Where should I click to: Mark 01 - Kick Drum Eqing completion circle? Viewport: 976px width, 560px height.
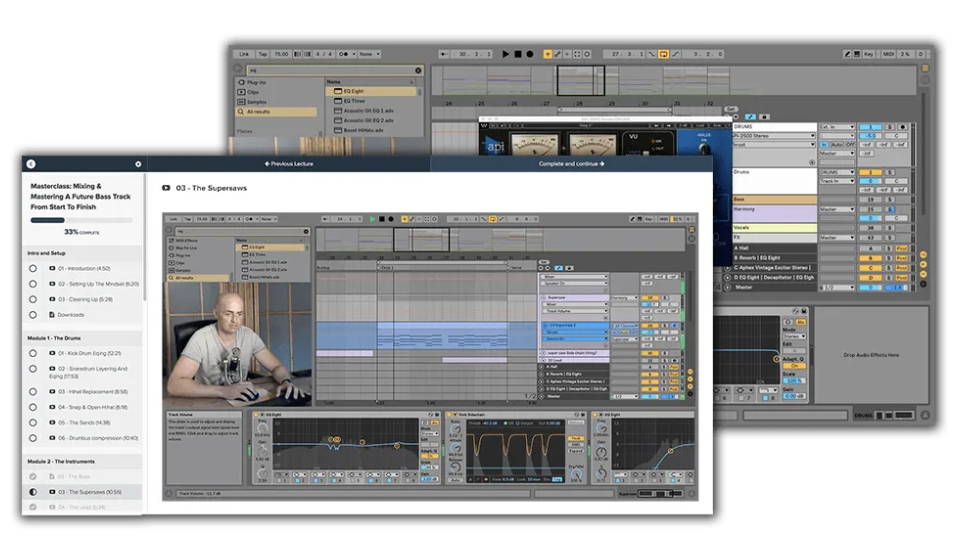[33, 353]
